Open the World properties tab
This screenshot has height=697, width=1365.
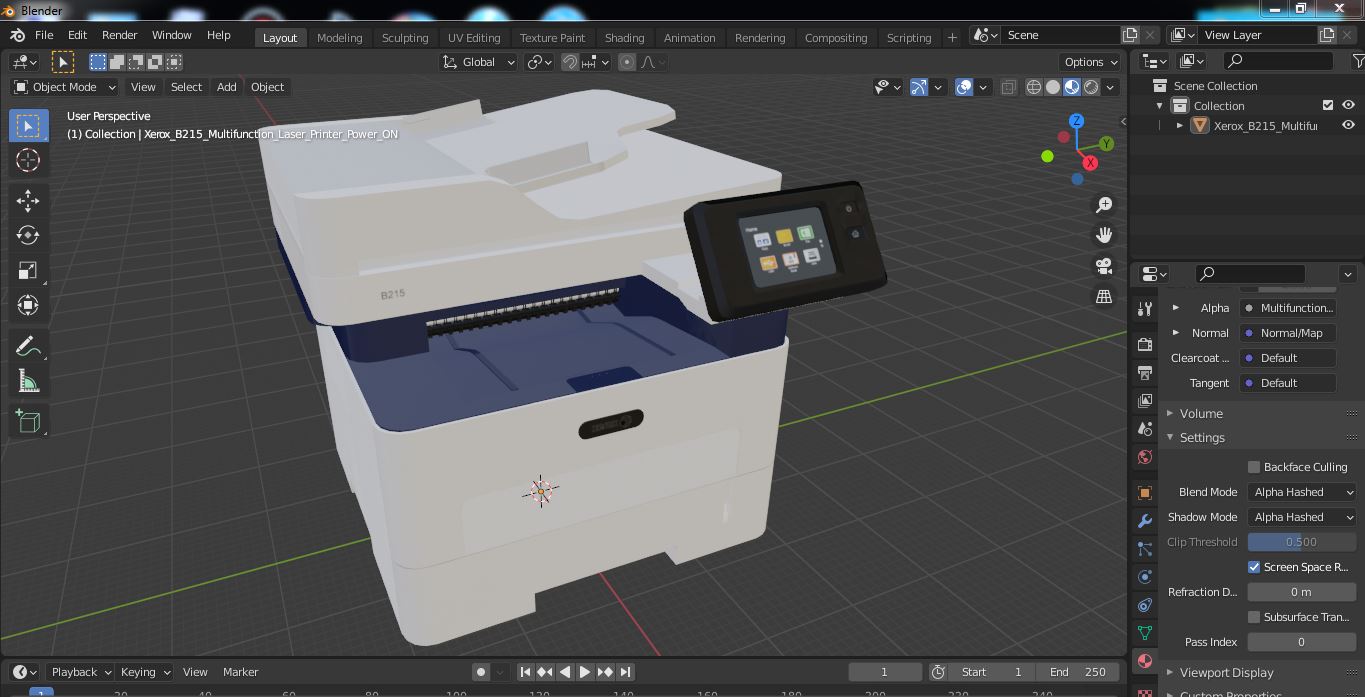point(1145,457)
